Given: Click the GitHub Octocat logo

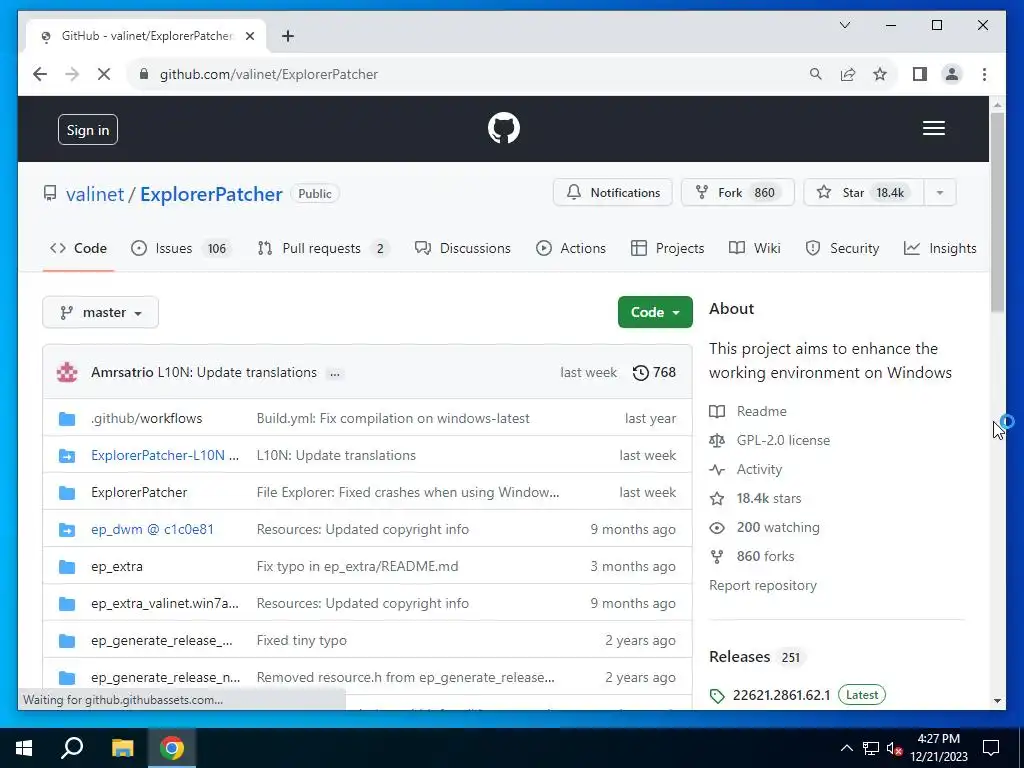Looking at the screenshot, I should [x=504, y=128].
